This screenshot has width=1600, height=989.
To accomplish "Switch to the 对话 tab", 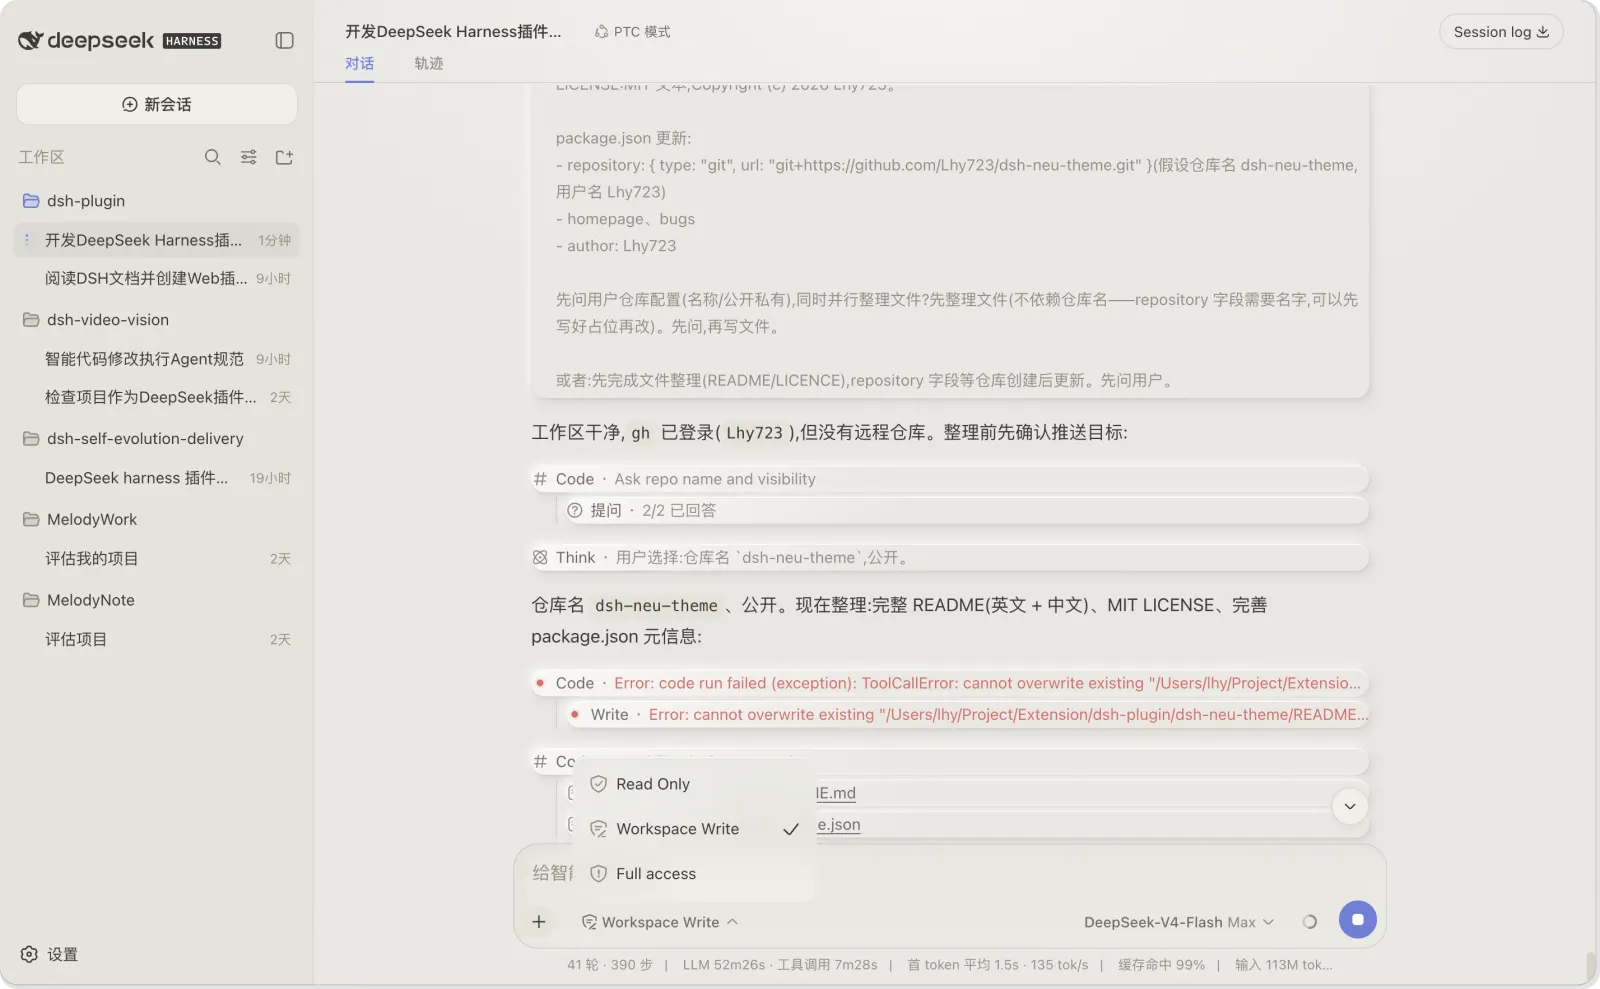I will tap(359, 63).
